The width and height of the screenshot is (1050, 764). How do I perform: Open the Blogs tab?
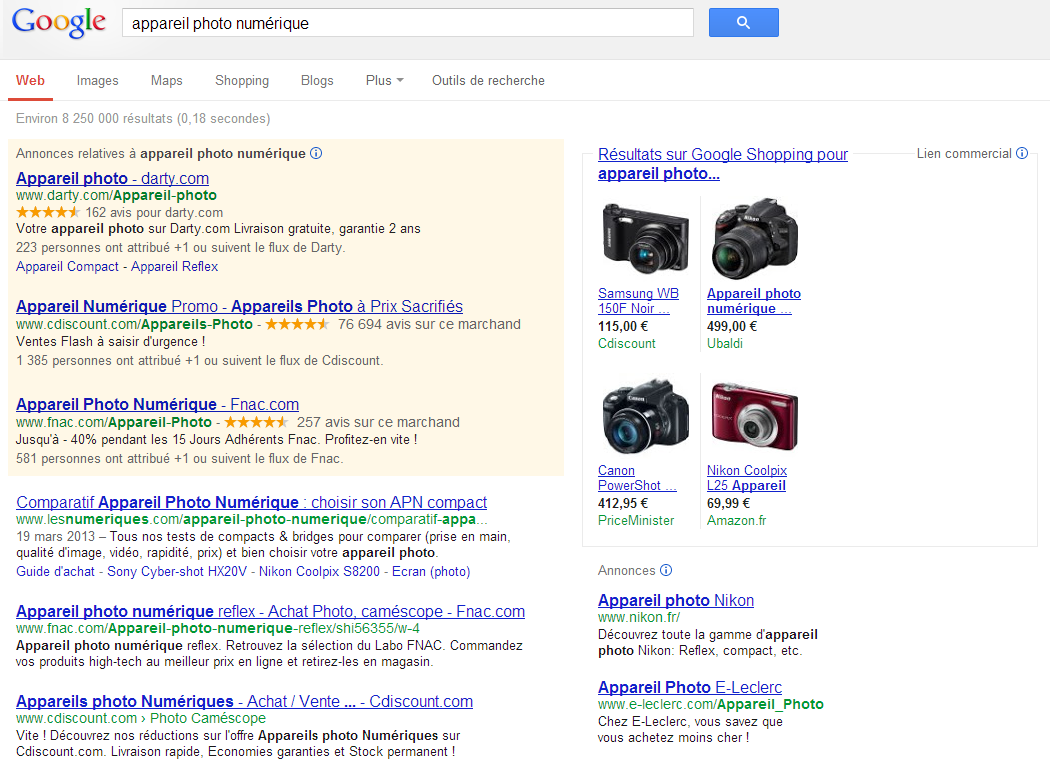(x=317, y=80)
